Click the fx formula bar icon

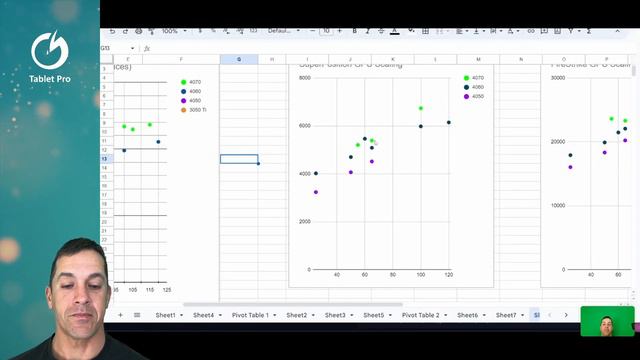(147, 49)
